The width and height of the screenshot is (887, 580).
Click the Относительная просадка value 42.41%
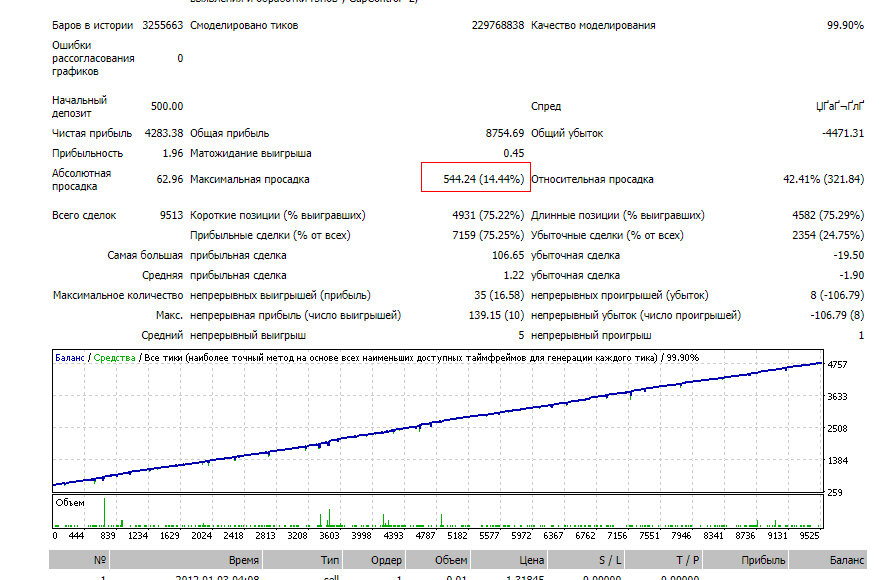point(824,179)
